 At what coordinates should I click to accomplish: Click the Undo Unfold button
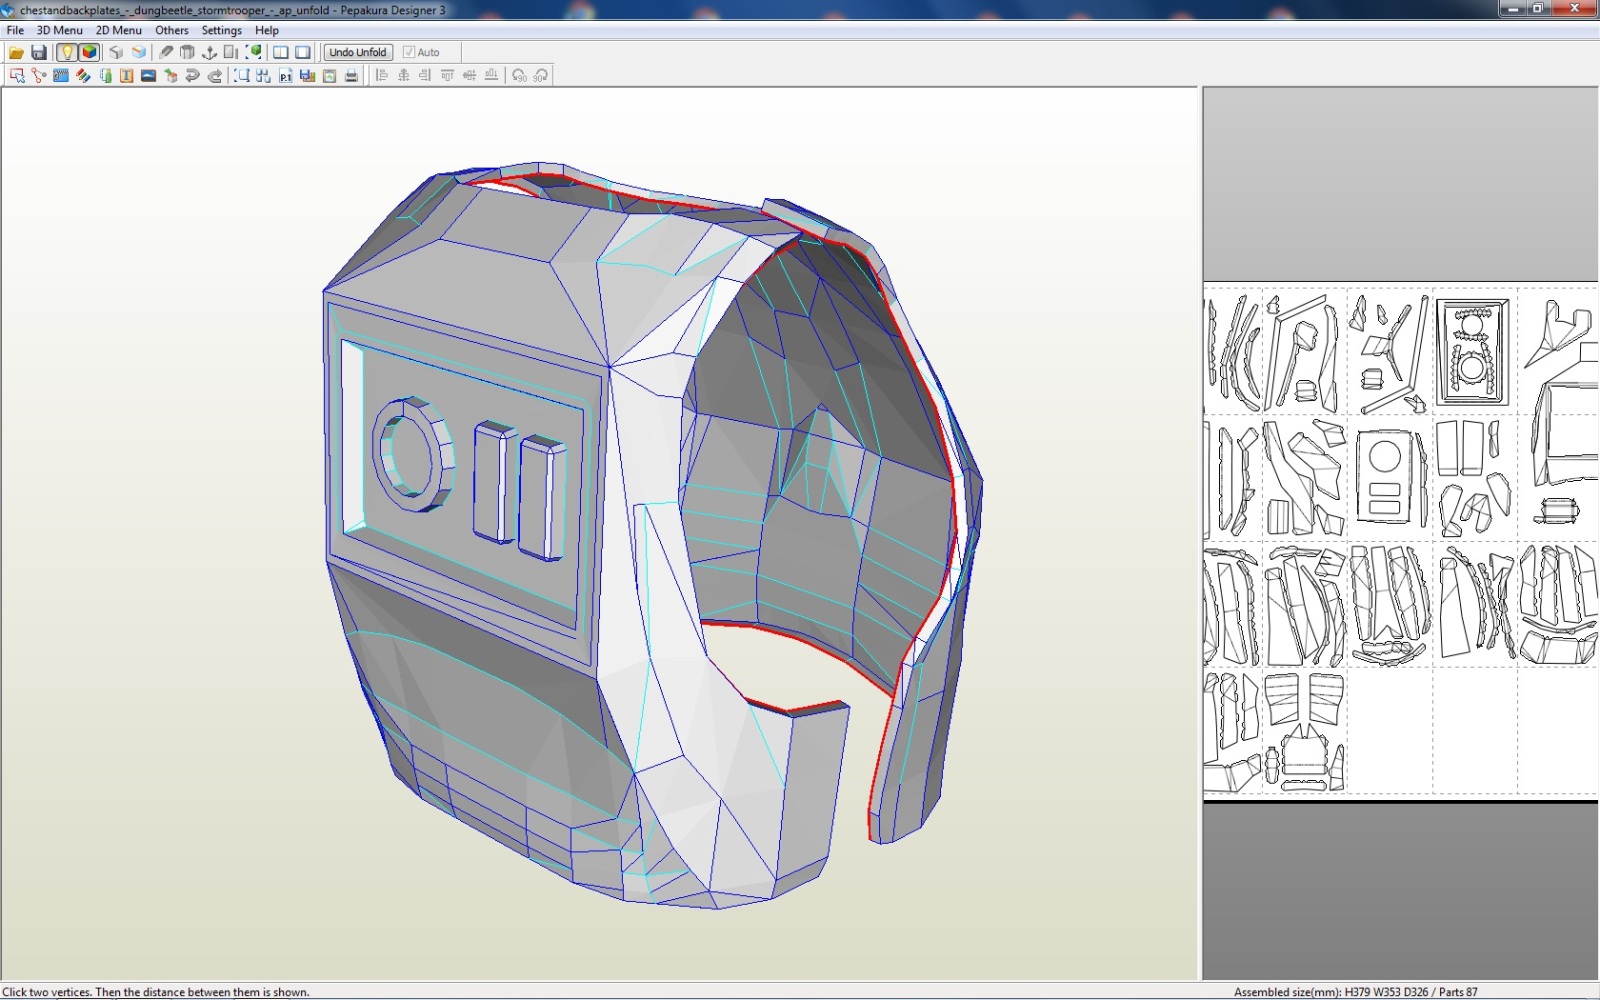pos(357,52)
